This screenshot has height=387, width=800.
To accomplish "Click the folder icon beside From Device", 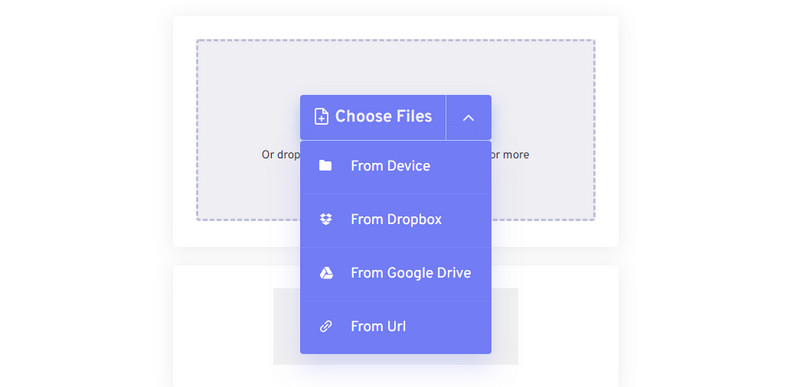I will click(x=325, y=166).
